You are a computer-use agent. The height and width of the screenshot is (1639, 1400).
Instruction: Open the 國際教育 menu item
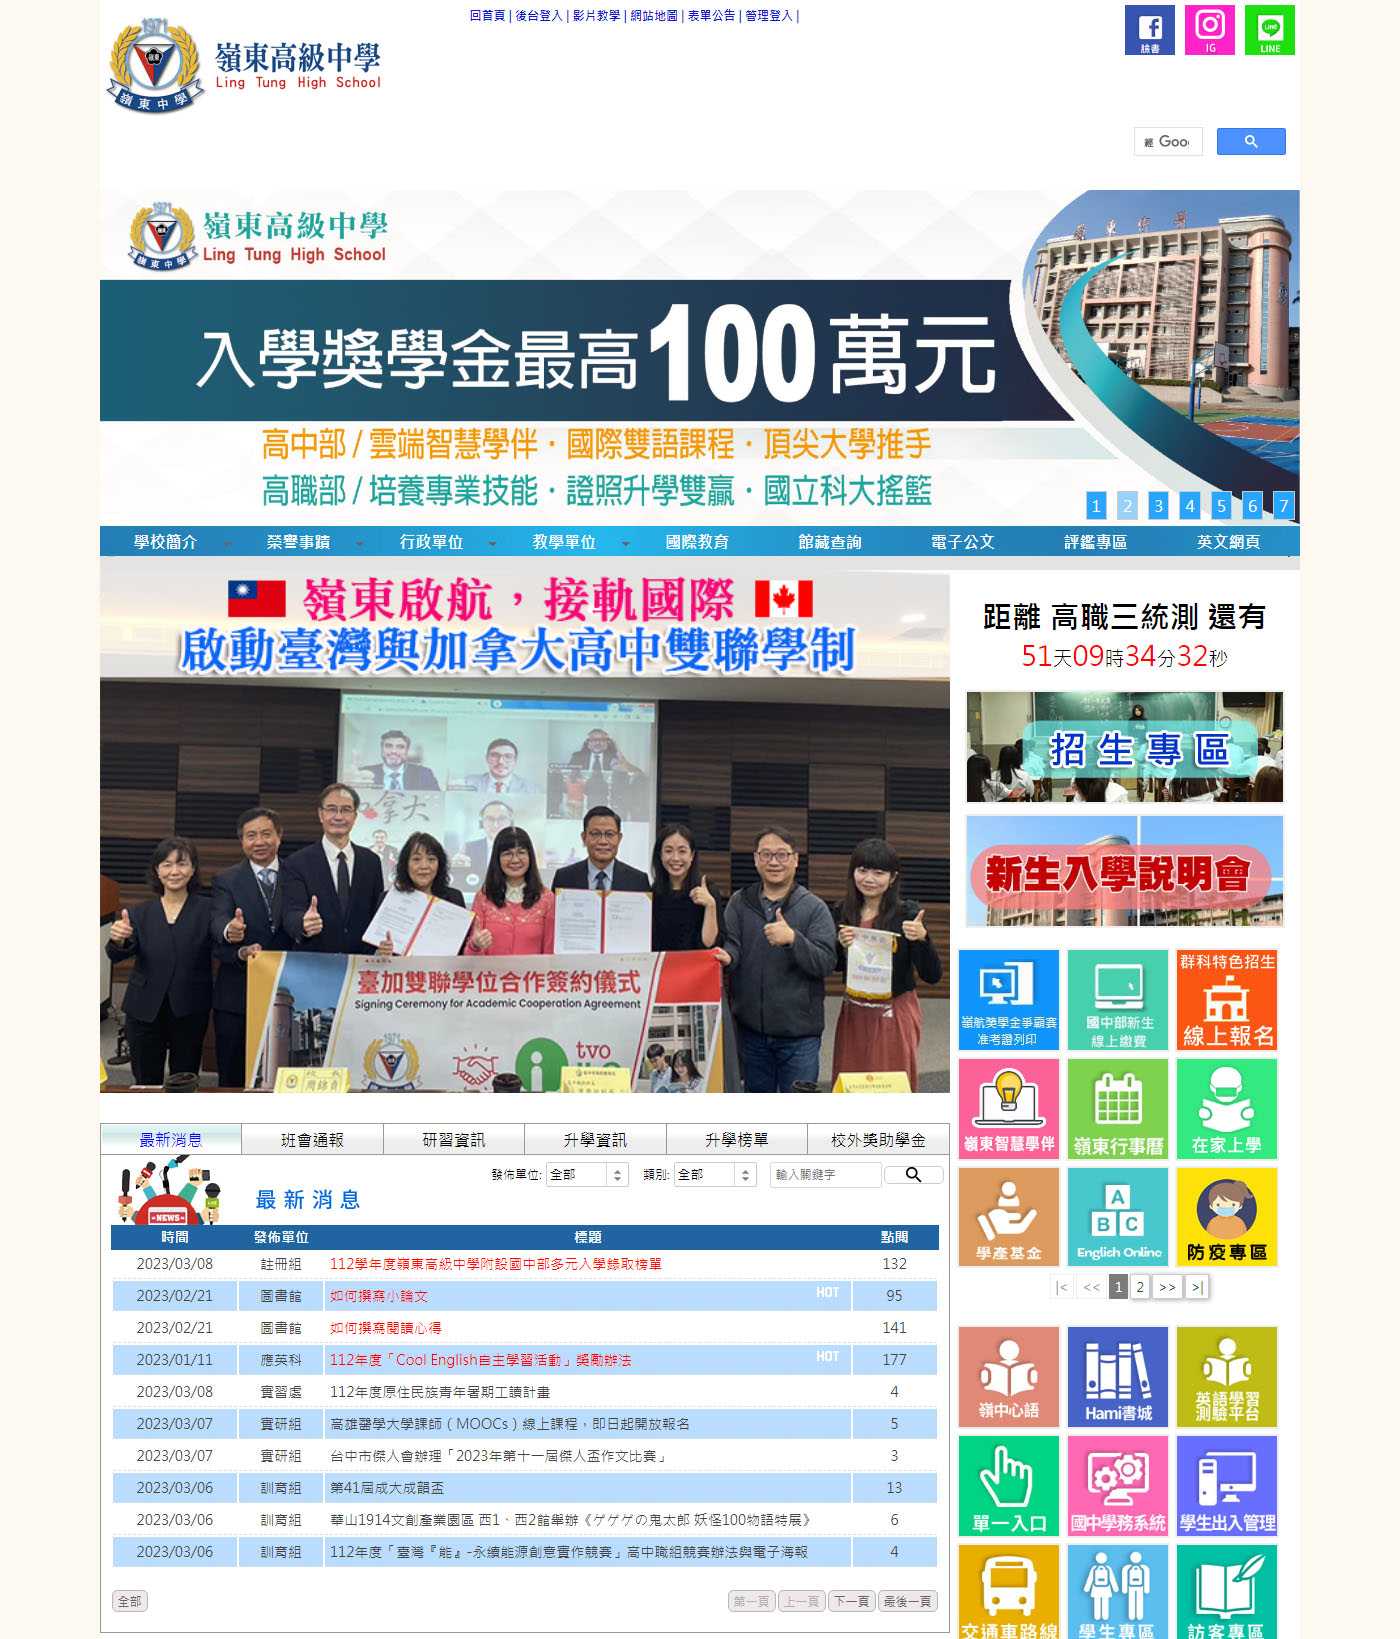point(697,542)
